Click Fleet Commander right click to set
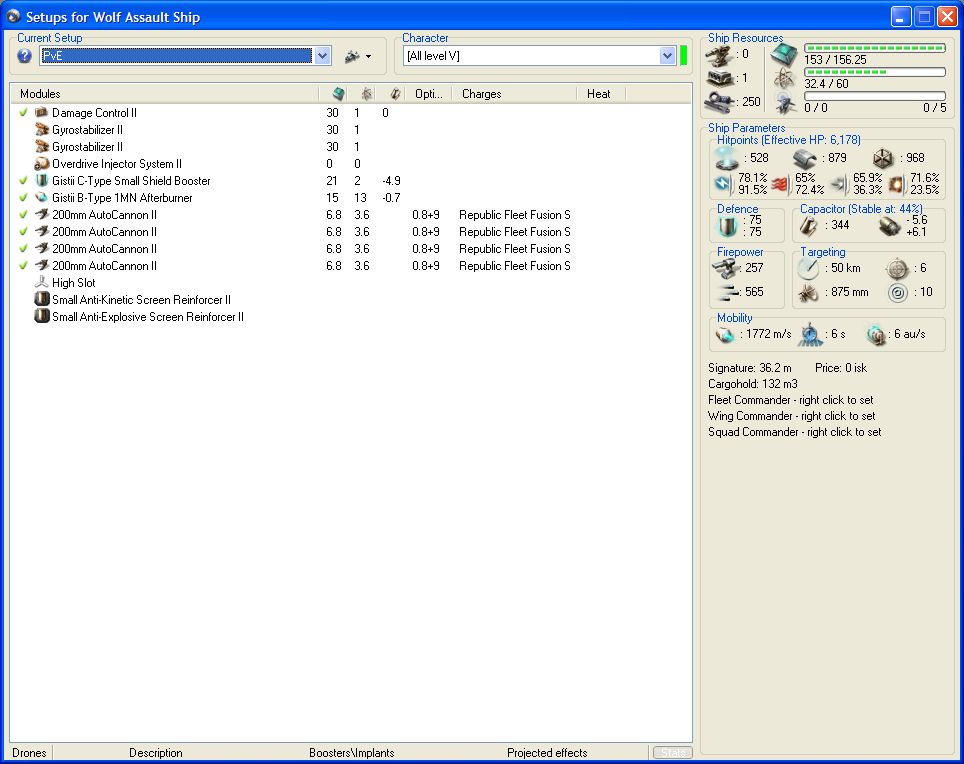The height and width of the screenshot is (764, 964). (791, 400)
